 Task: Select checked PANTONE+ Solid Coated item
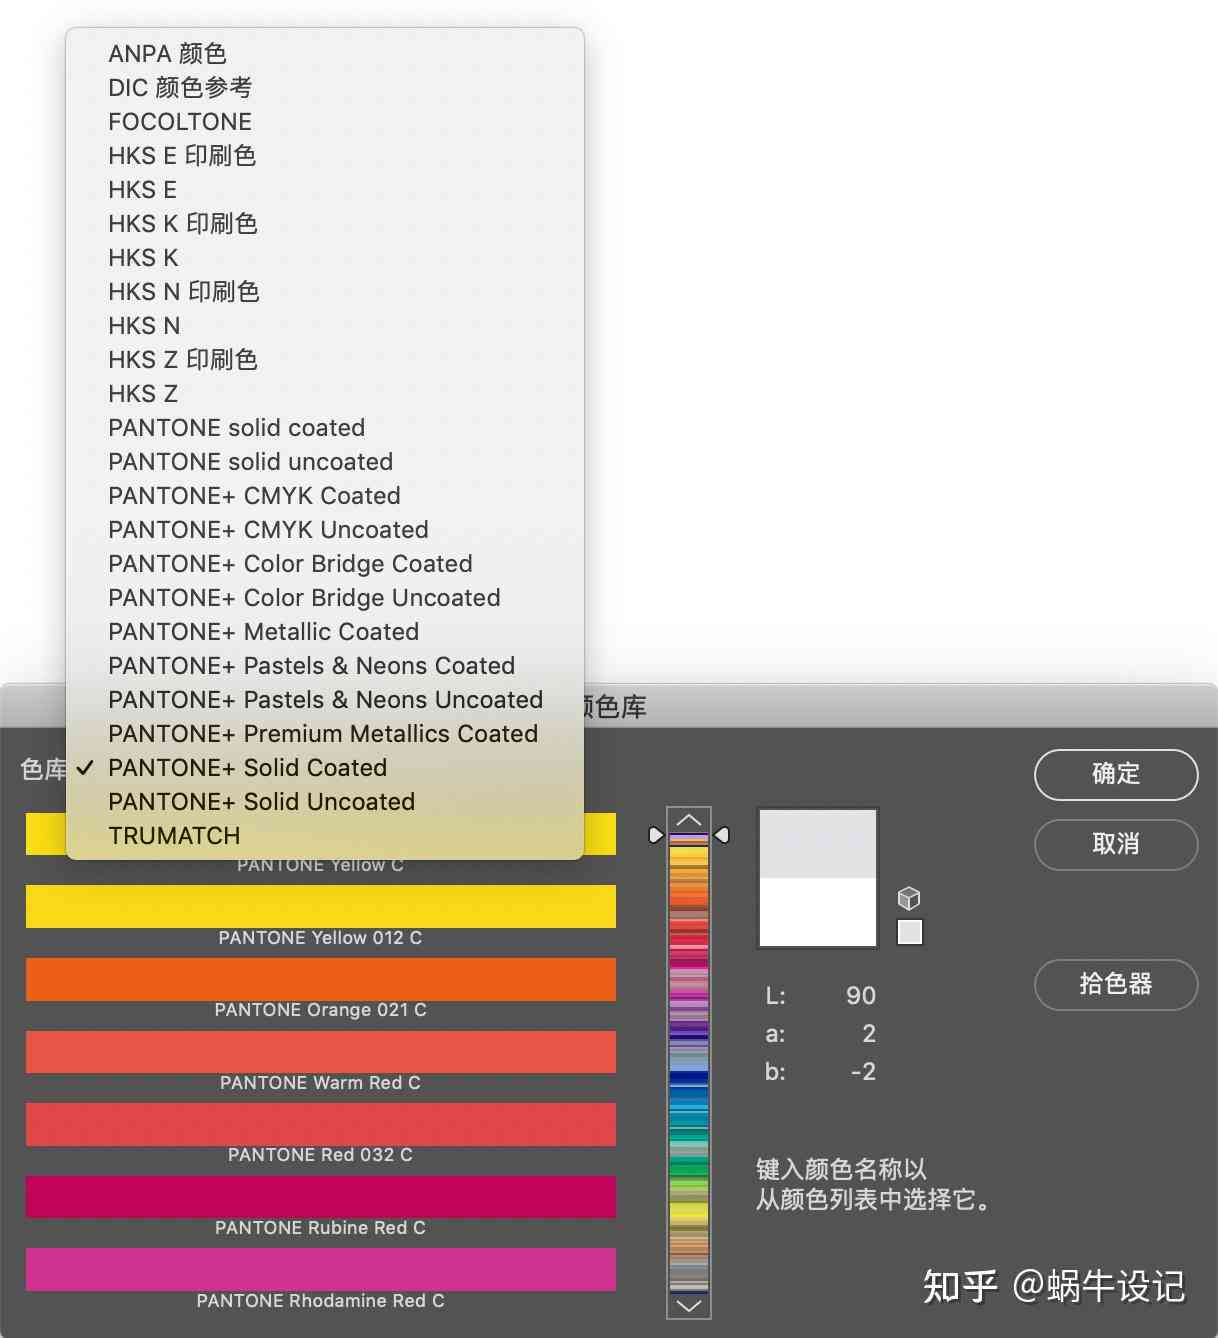click(325, 767)
